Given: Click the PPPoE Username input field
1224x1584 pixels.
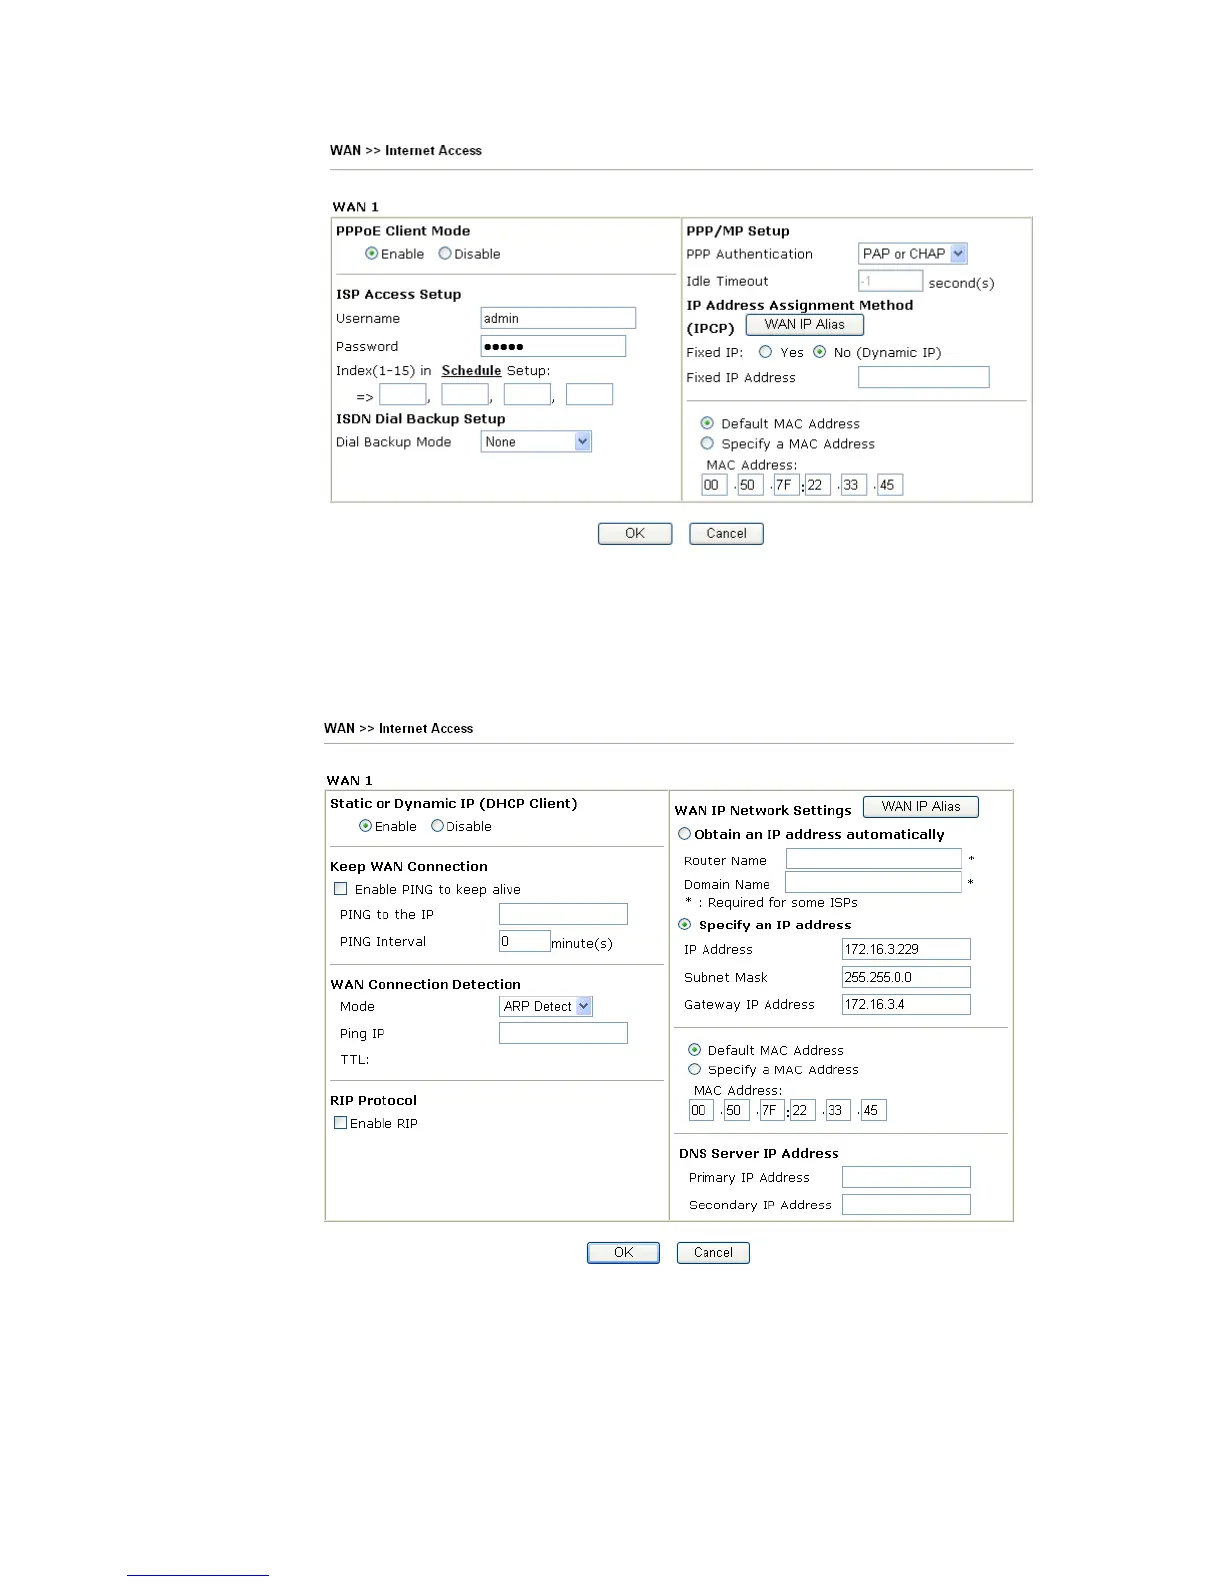Looking at the screenshot, I should click(x=557, y=318).
